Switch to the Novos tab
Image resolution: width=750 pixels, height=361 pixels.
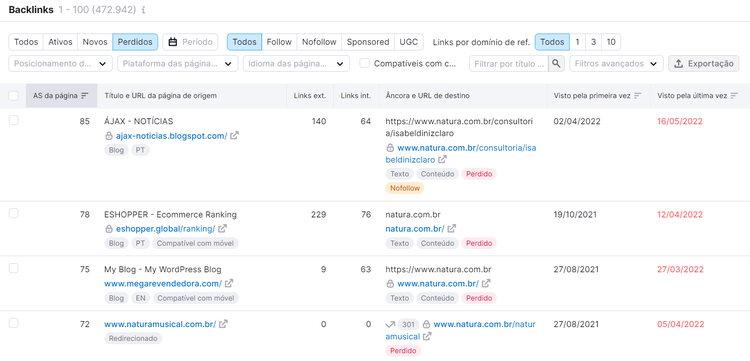click(95, 42)
